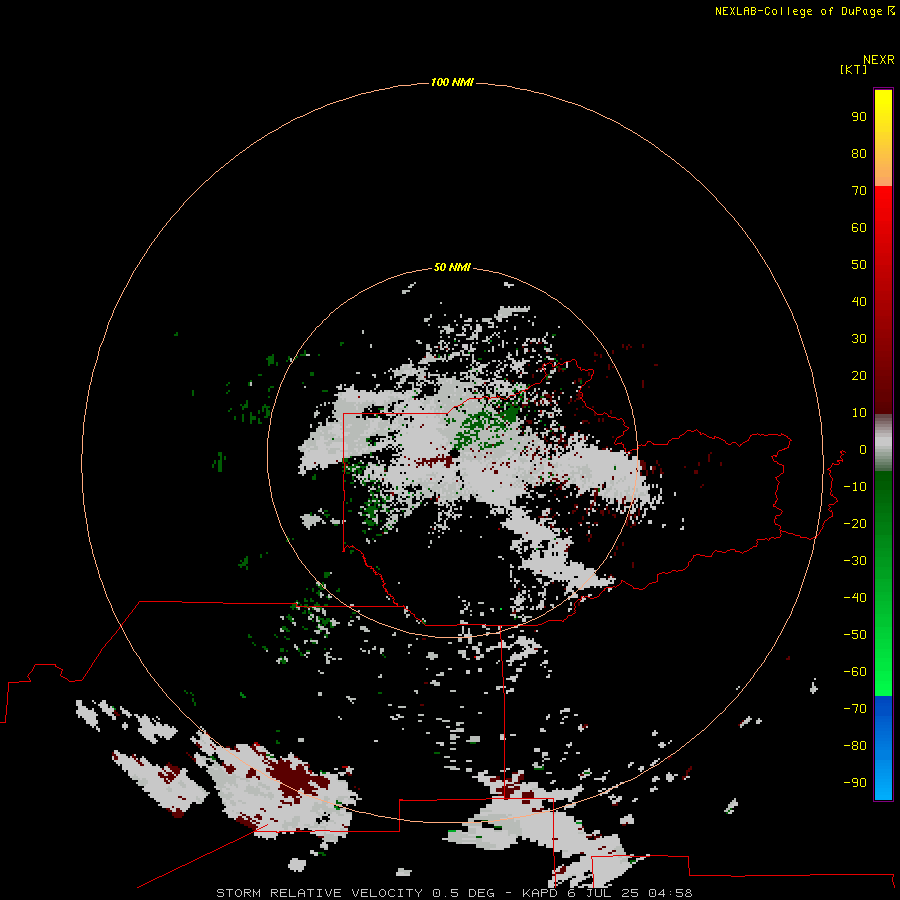Viewport: 900px width, 900px height.
Task: Select the -60 value on velocity scale
Action: 855,672
